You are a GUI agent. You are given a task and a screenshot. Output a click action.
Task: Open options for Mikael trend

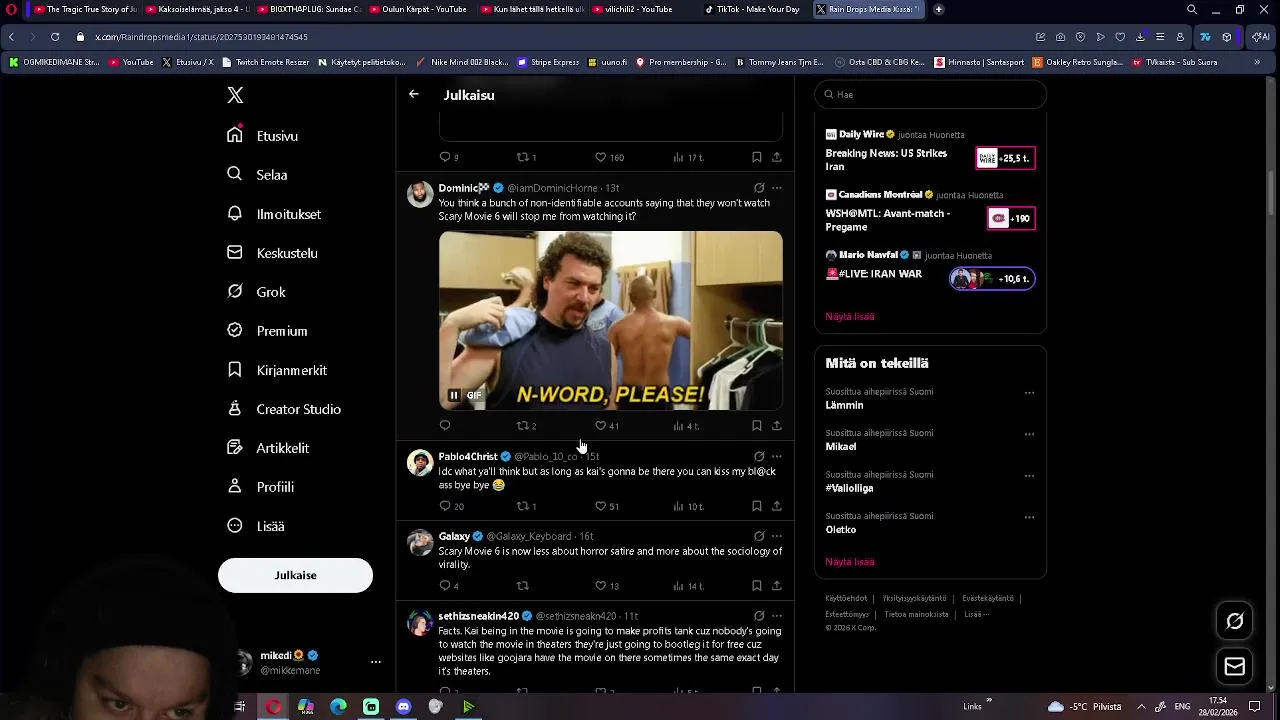tap(1029, 434)
